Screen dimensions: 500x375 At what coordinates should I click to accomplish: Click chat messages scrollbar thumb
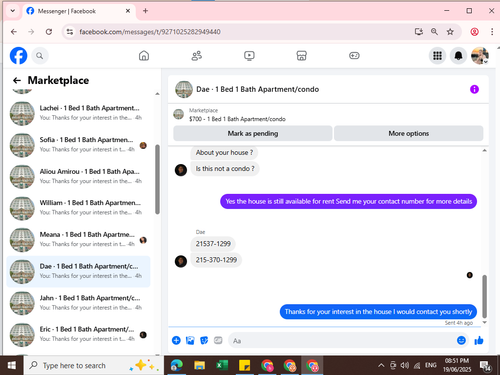point(484,296)
